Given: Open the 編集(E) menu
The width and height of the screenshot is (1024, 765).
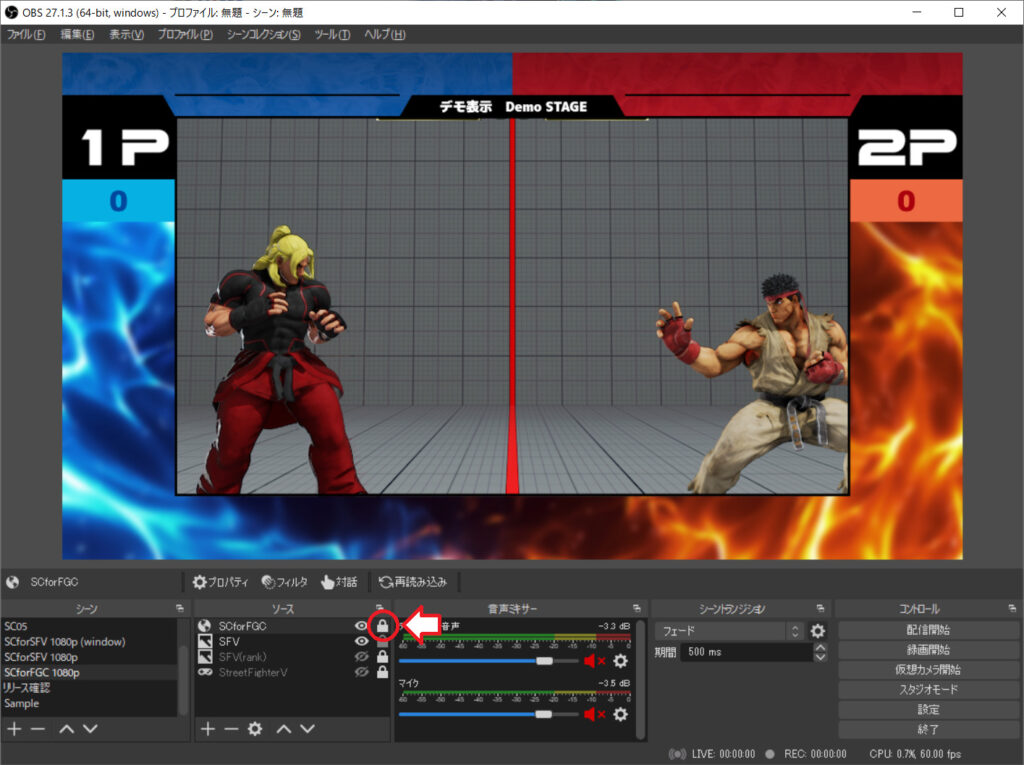Looking at the screenshot, I should (x=77, y=35).
